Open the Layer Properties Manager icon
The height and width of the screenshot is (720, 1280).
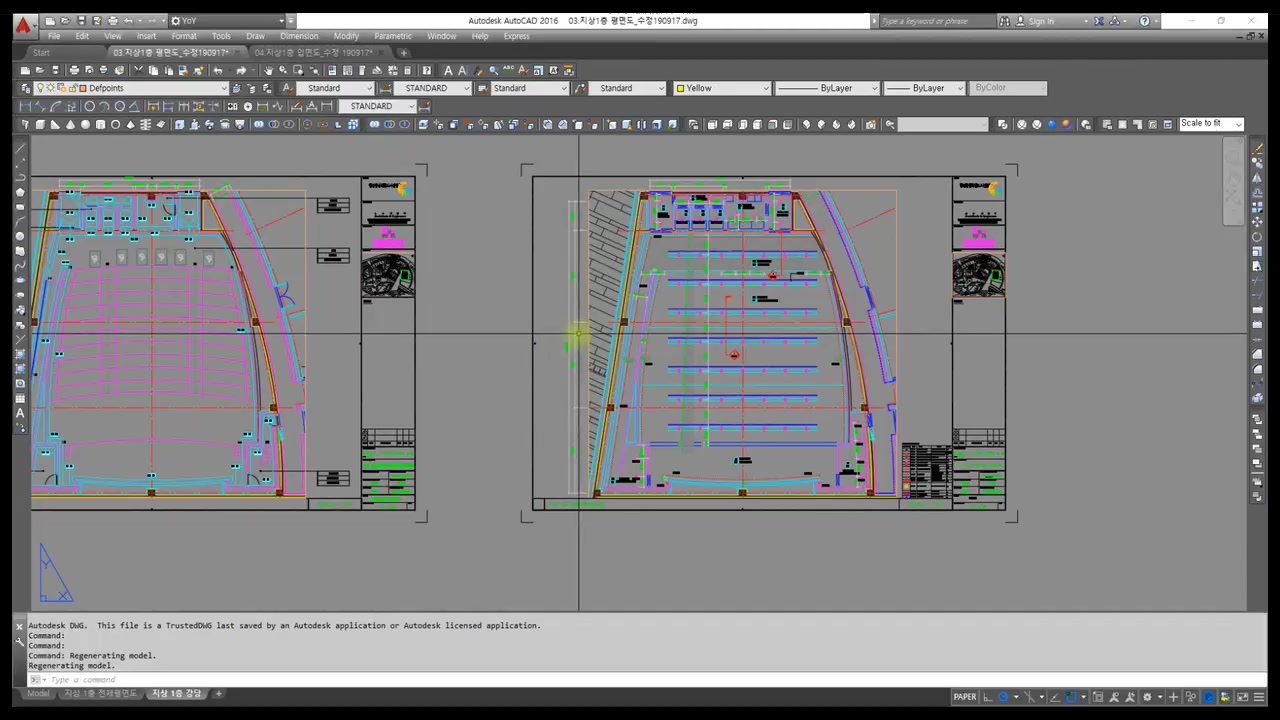coord(26,88)
